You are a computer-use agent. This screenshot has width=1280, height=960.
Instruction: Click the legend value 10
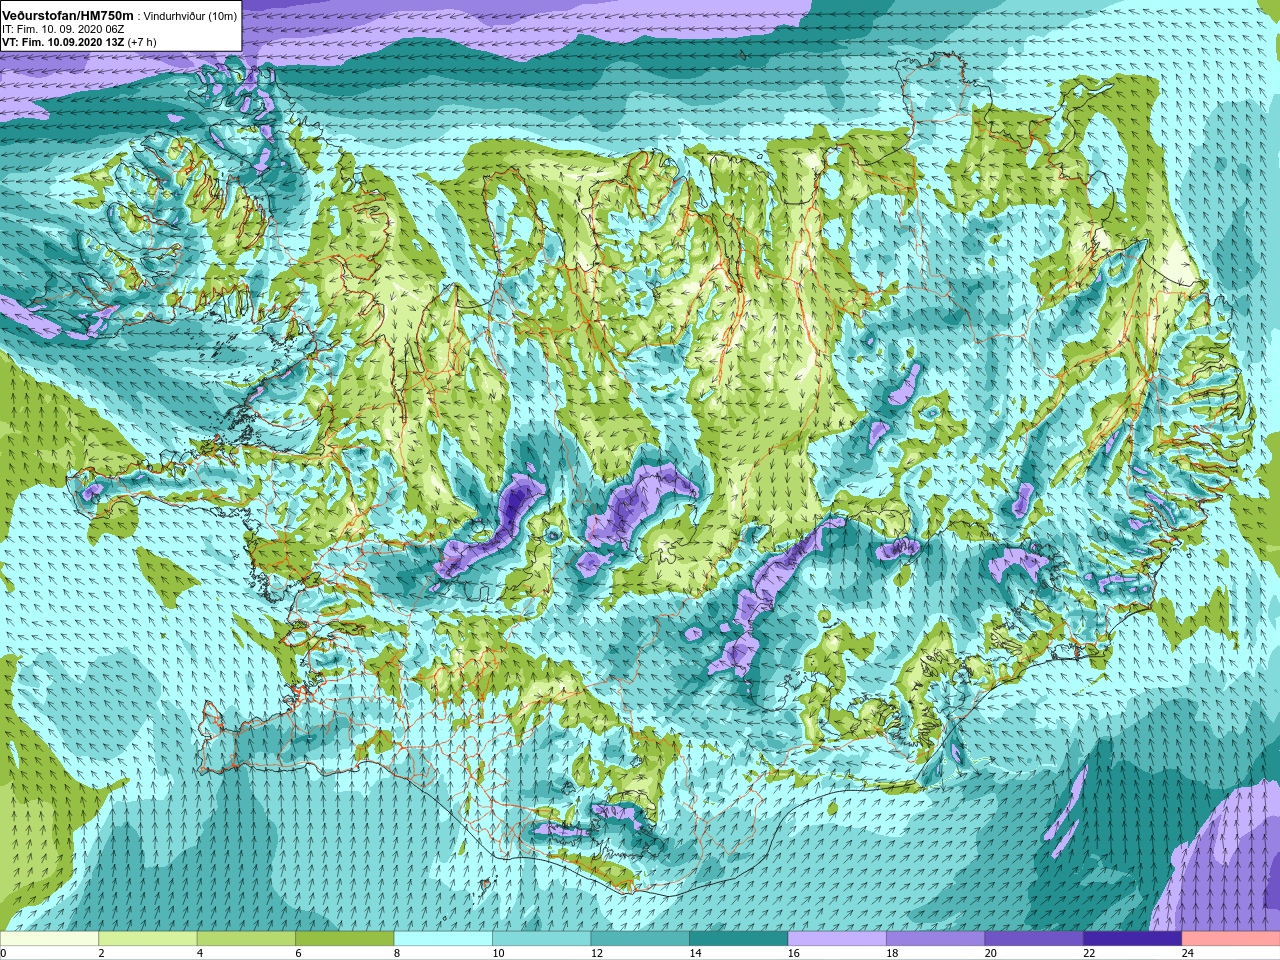(497, 953)
